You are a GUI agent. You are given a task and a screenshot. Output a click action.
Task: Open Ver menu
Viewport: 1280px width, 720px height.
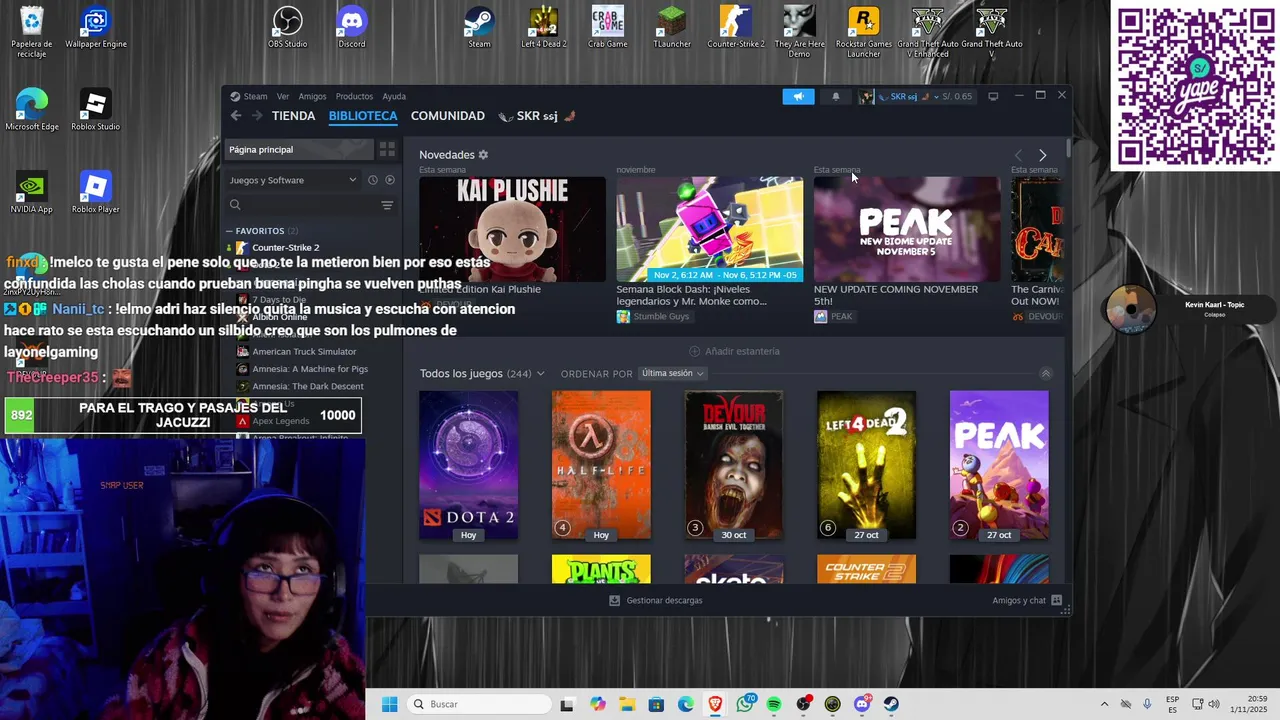pos(283,97)
